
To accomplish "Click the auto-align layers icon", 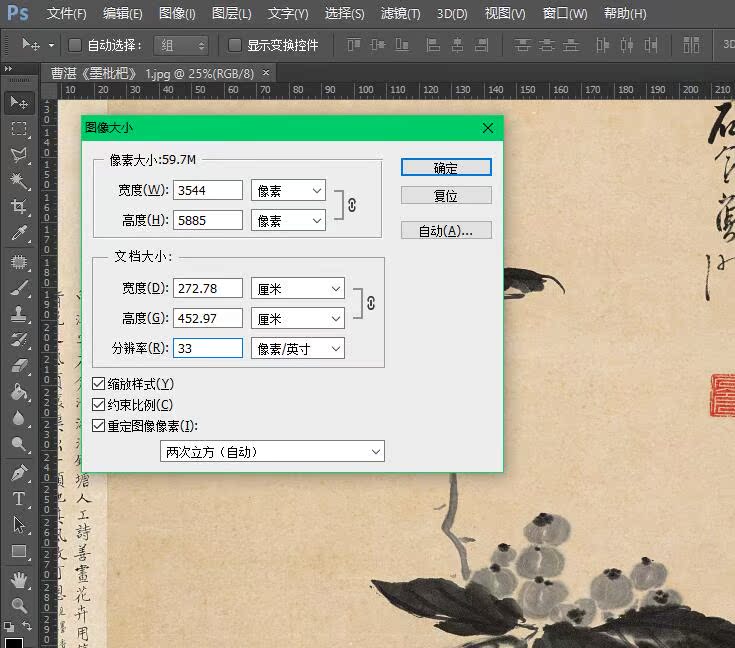I will [x=691, y=45].
